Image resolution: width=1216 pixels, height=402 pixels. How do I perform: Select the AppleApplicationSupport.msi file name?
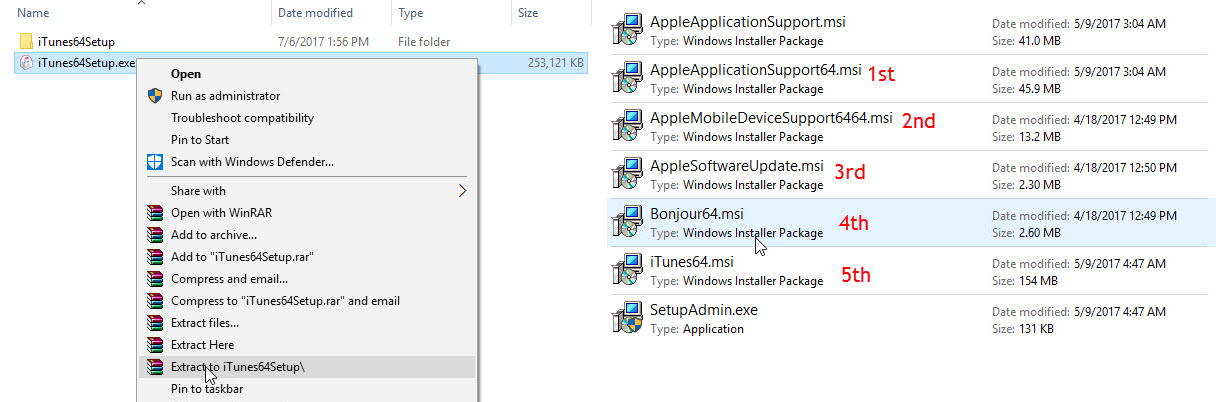748,21
